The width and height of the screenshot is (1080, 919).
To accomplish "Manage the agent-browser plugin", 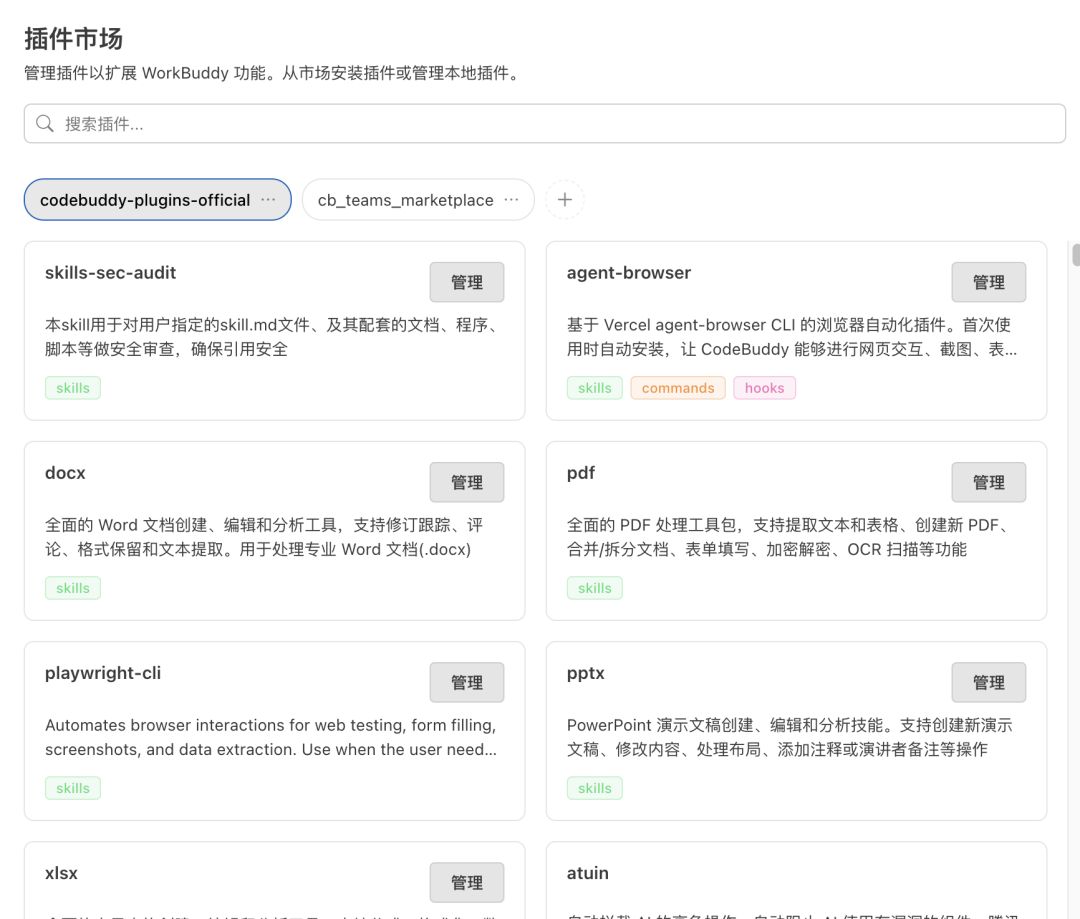I will pyautogui.click(x=989, y=282).
